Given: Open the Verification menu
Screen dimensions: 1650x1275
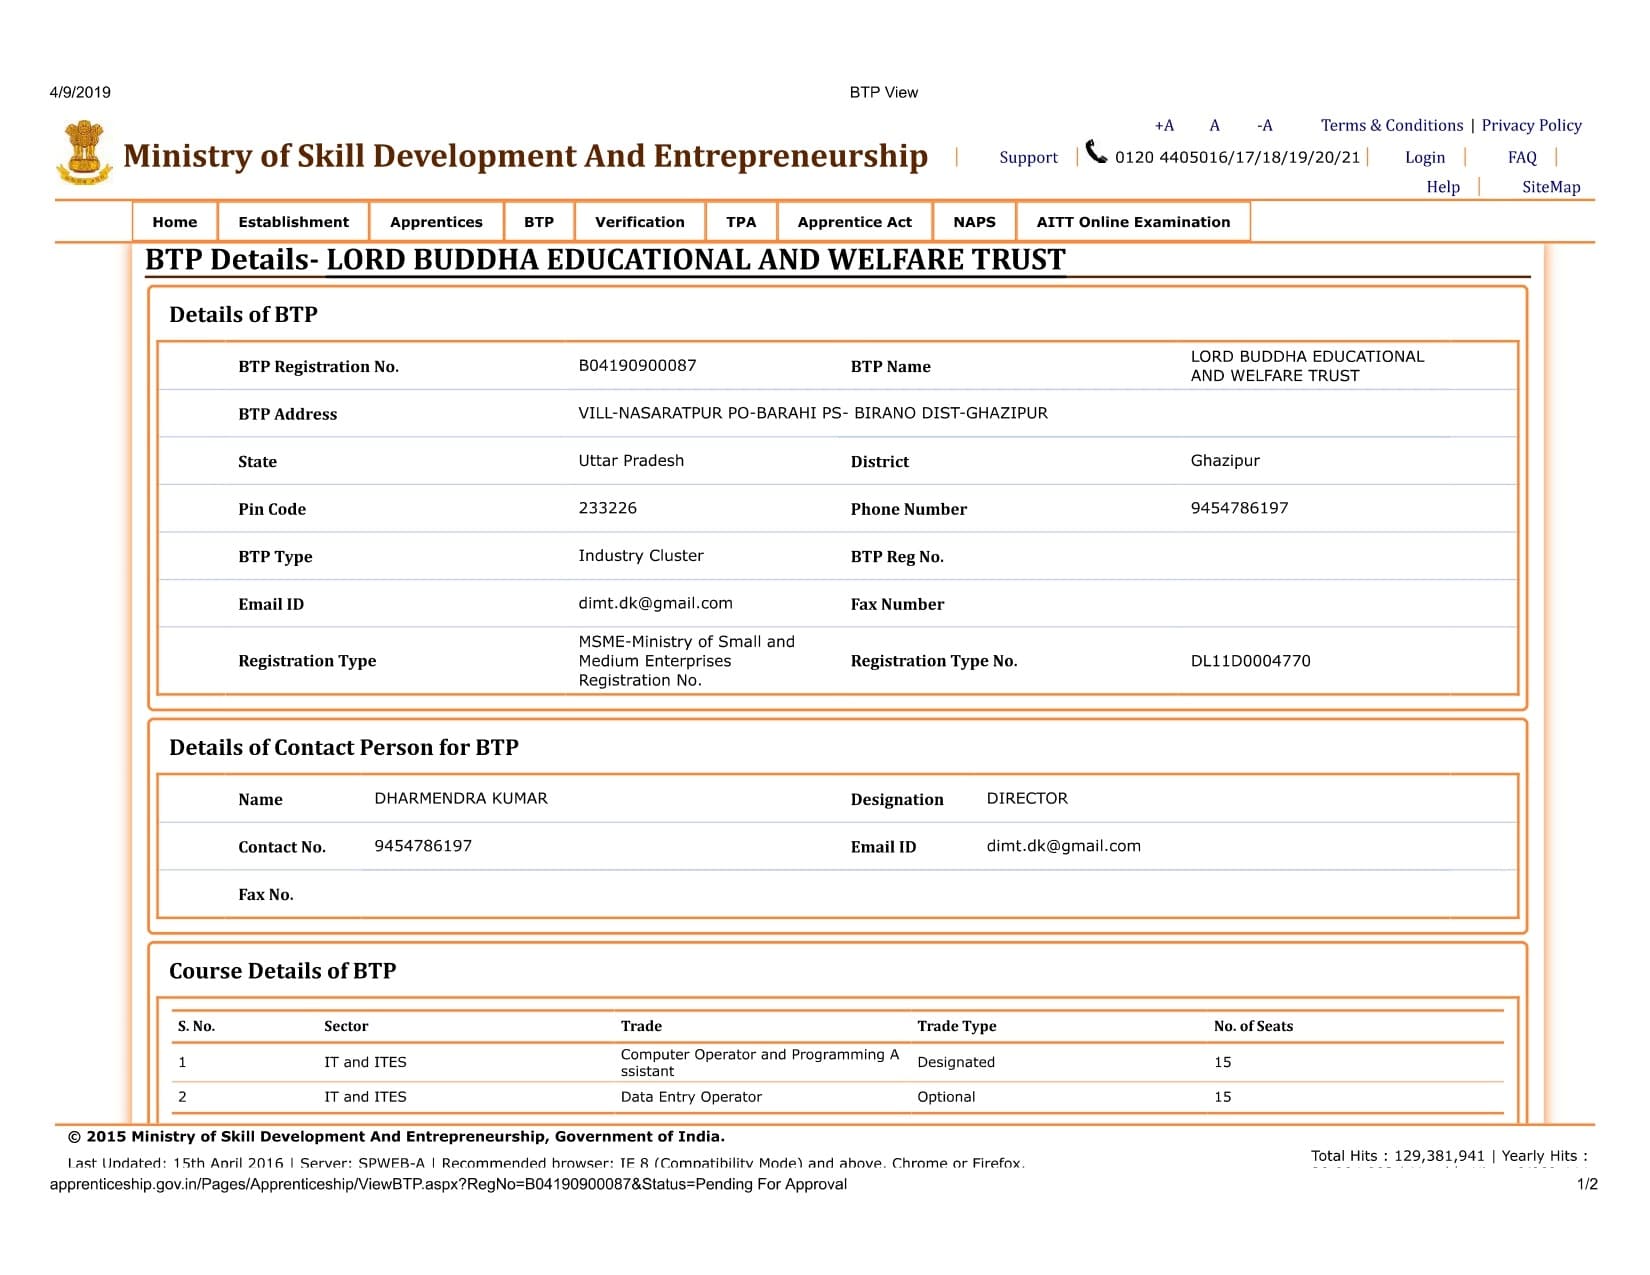Looking at the screenshot, I should 640,222.
